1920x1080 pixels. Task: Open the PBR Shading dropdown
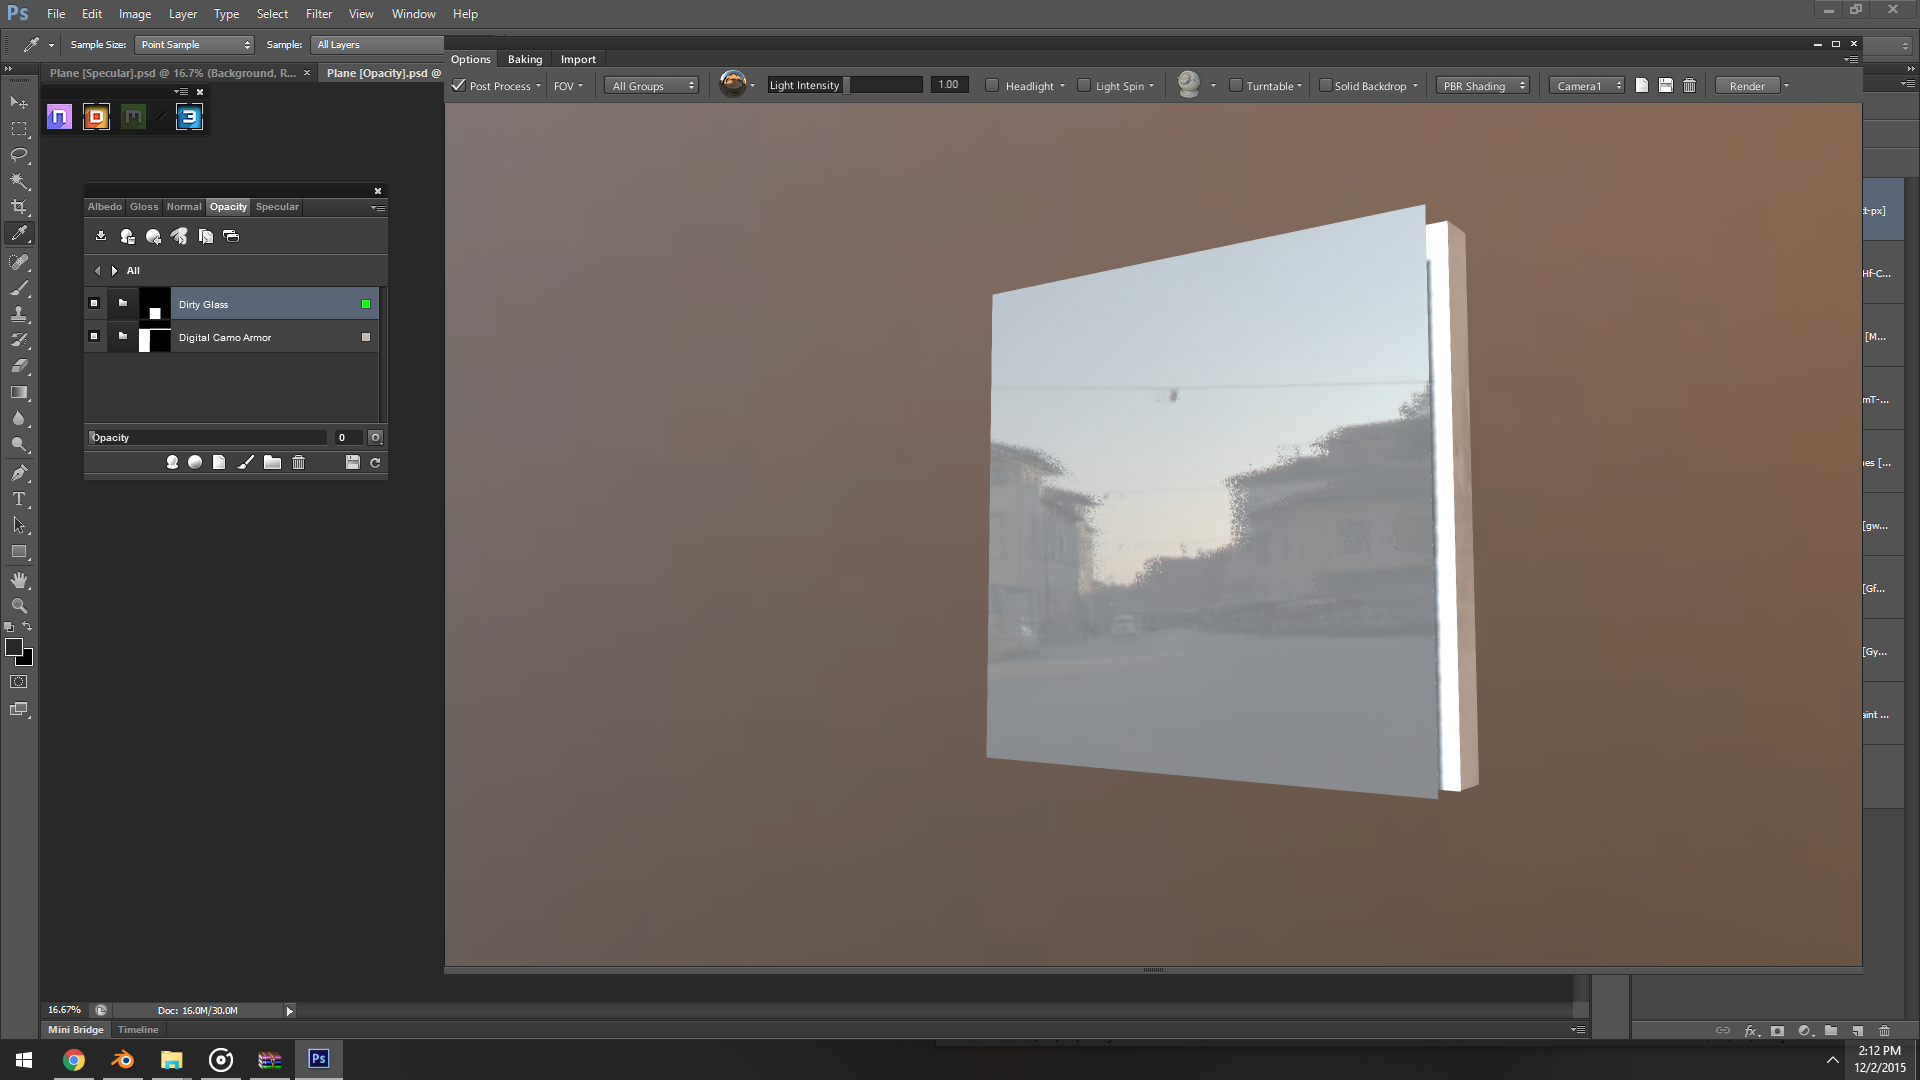coord(1484,86)
